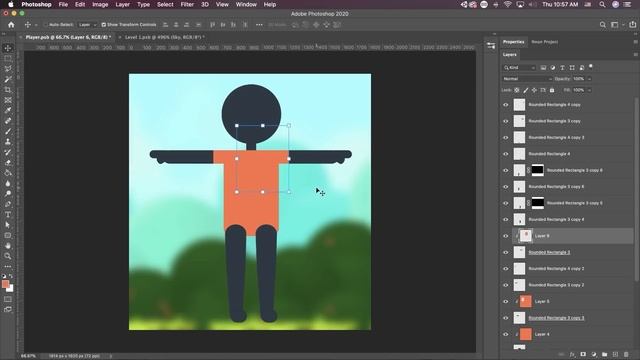This screenshot has height=360, width=640.
Task: Hide the Layer 4 layer
Action: pyautogui.click(x=506, y=334)
